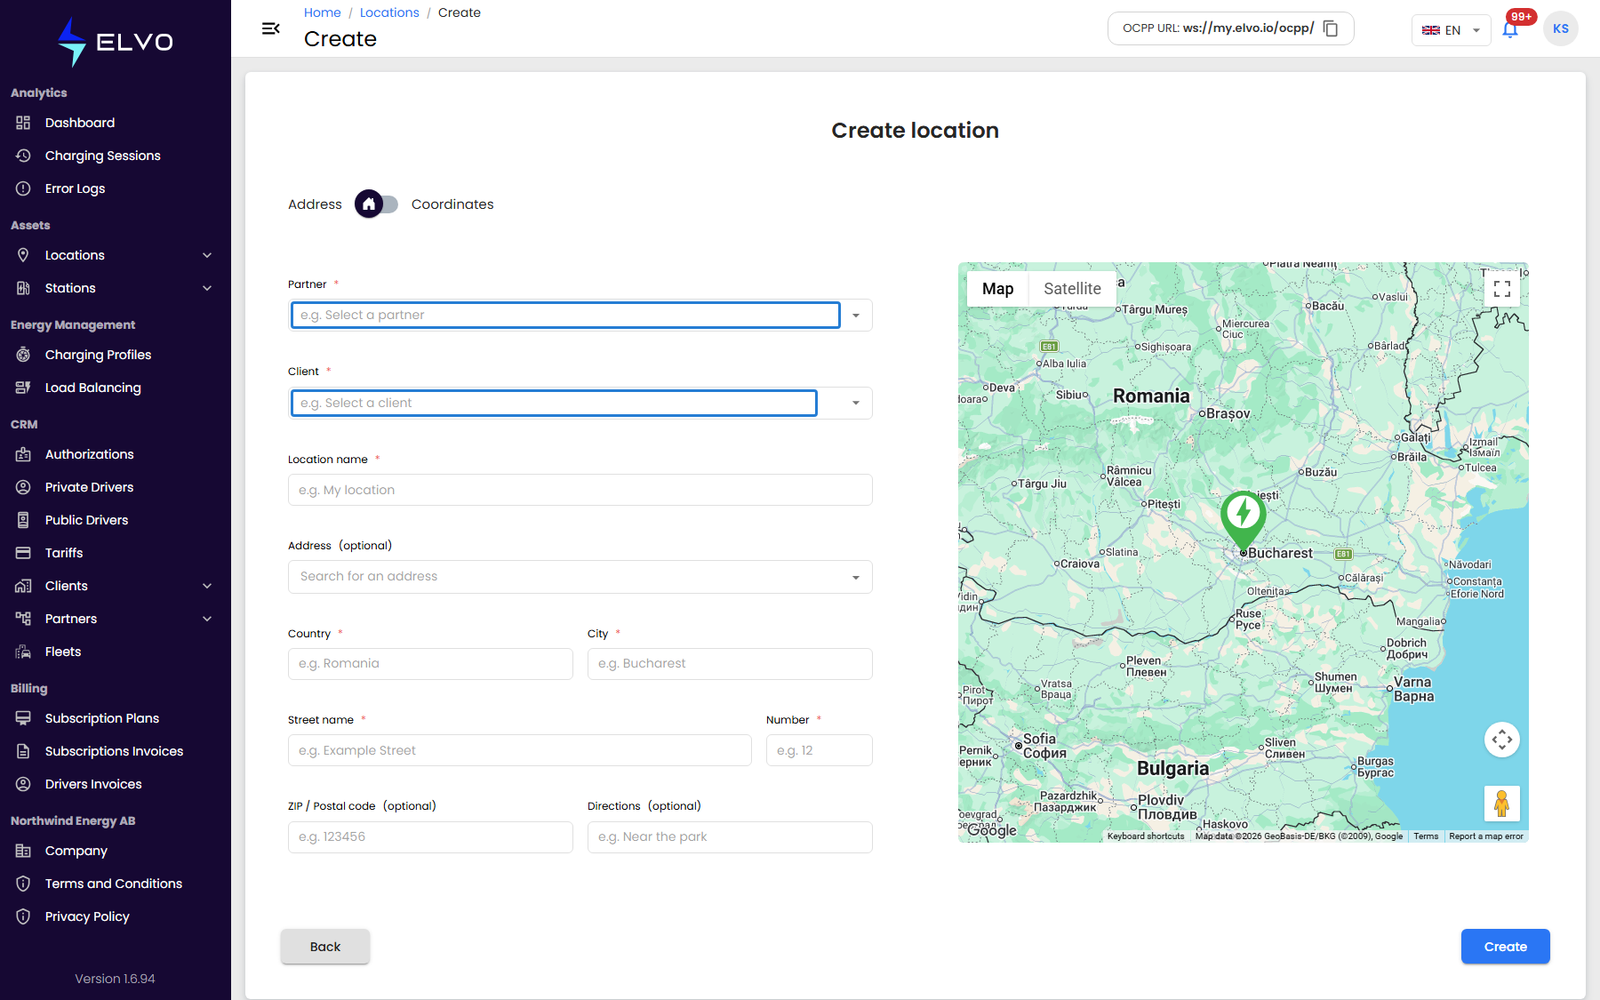Open the address search dropdown arrow
Viewport: 1600px width, 1000px height.
pyautogui.click(x=856, y=577)
